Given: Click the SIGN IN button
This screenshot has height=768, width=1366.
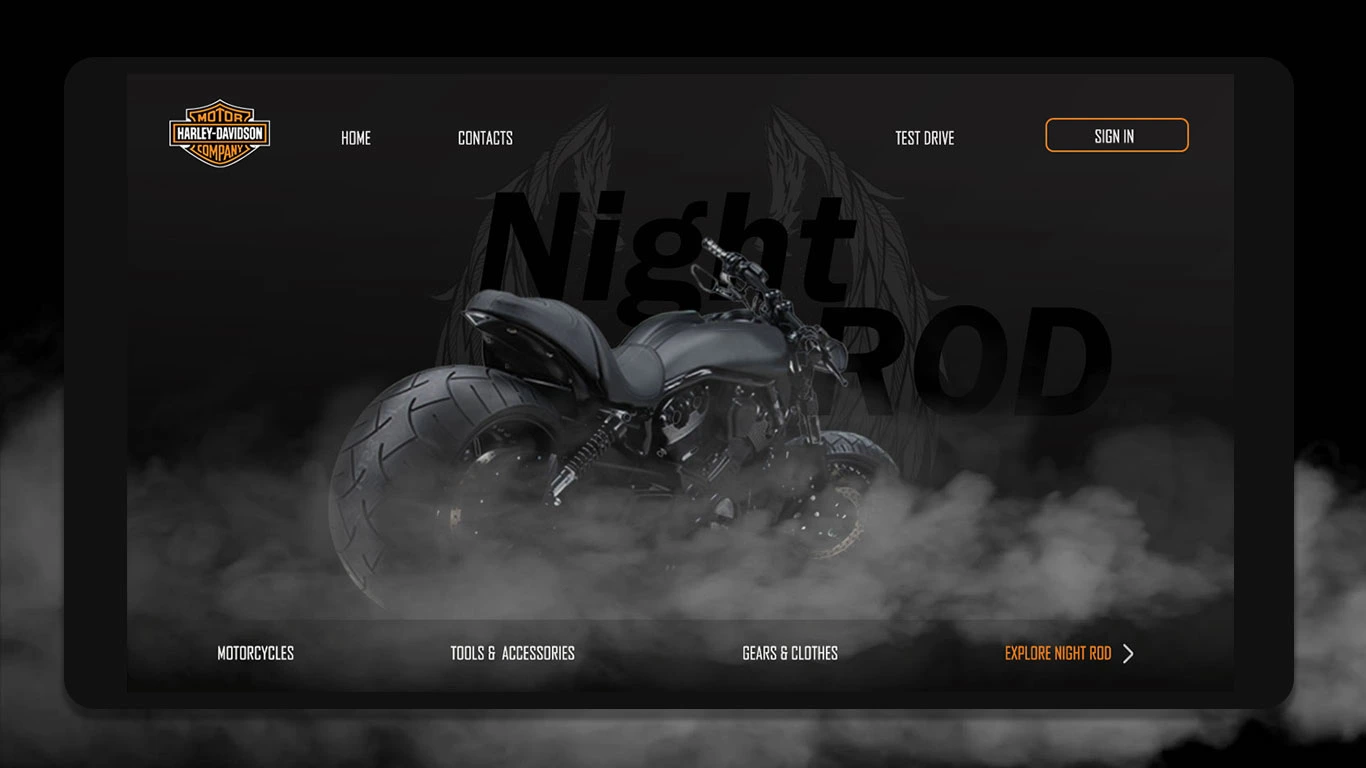Looking at the screenshot, I should 1117,135.
